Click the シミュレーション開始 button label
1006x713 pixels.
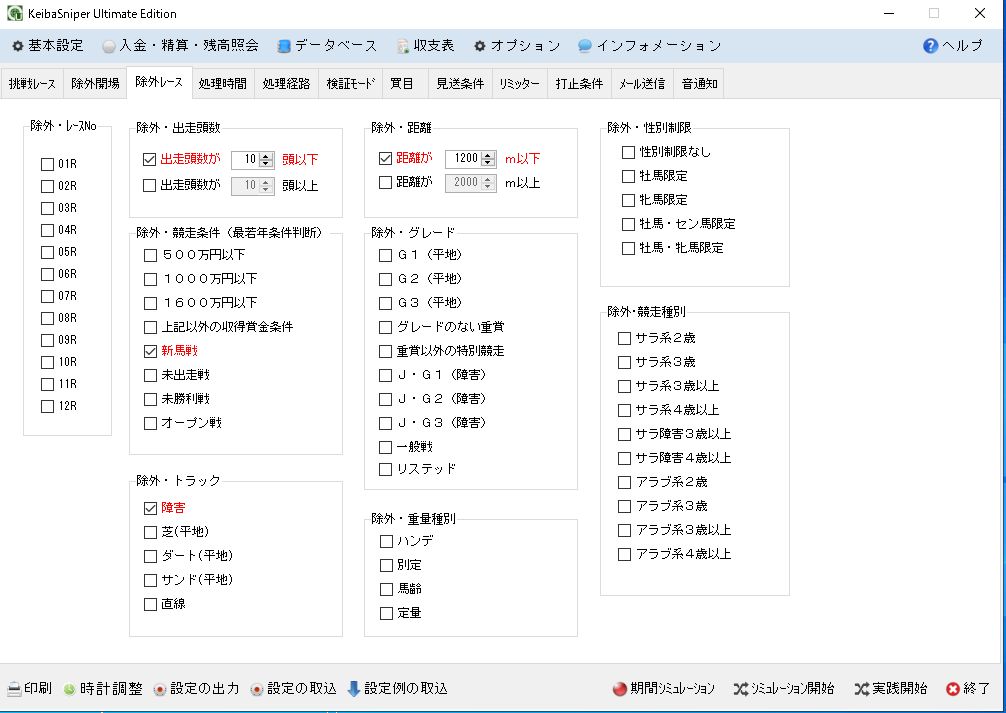point(793,689)
